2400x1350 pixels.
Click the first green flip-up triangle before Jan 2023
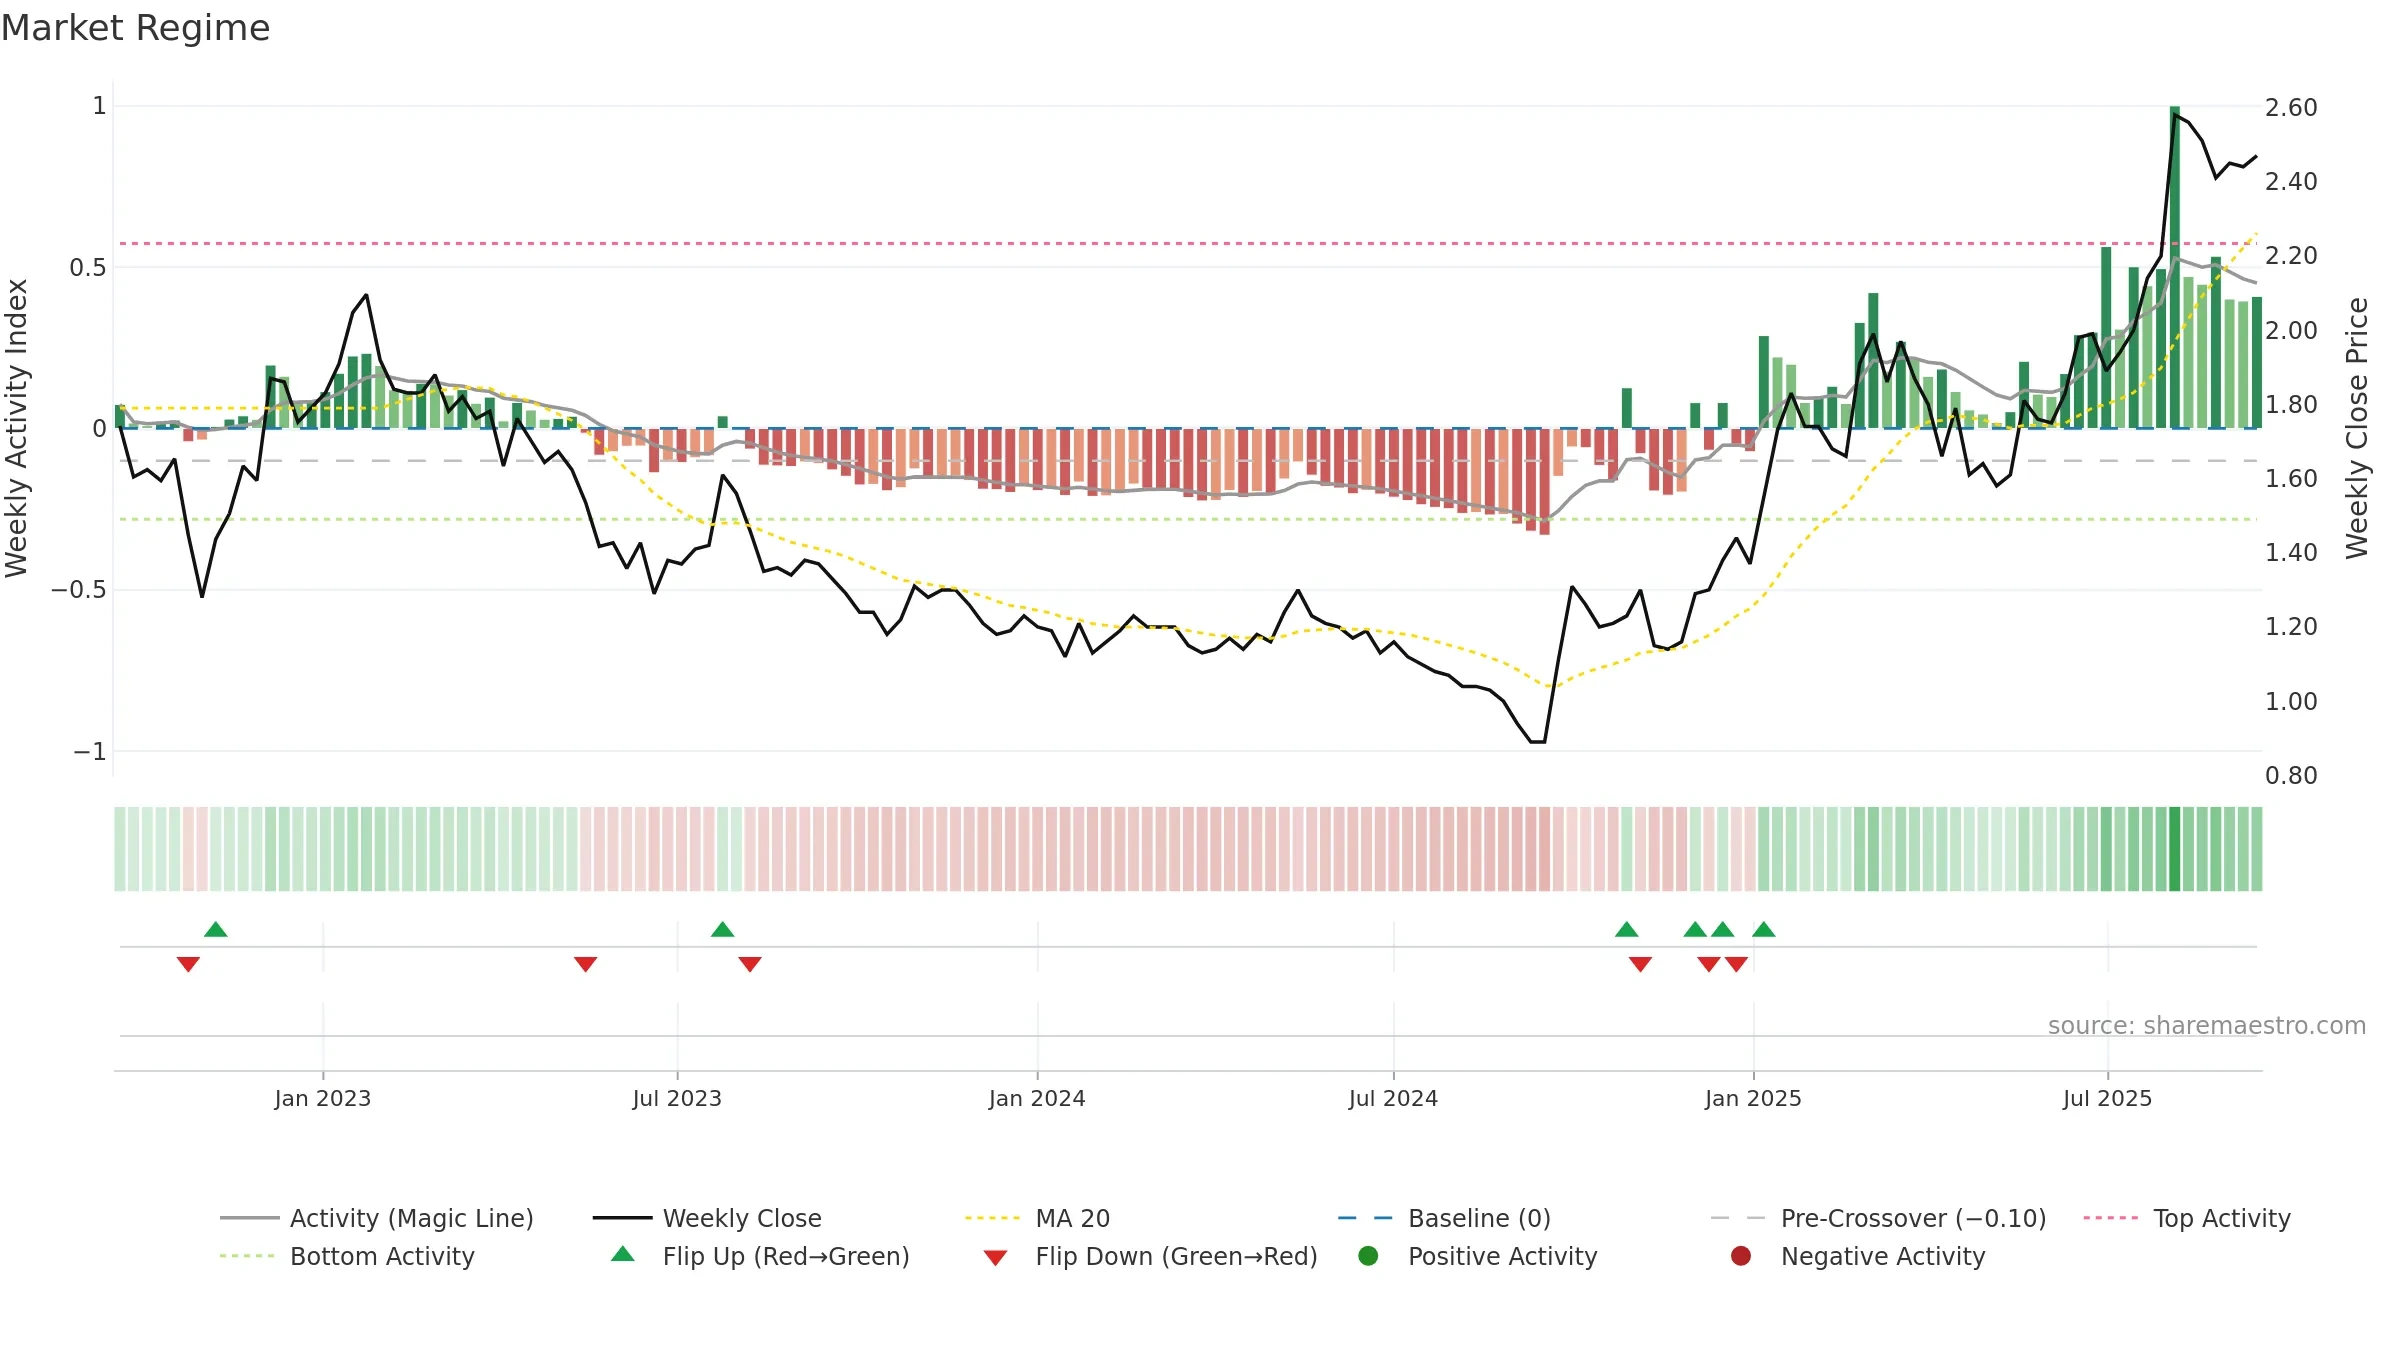[216, 929]
